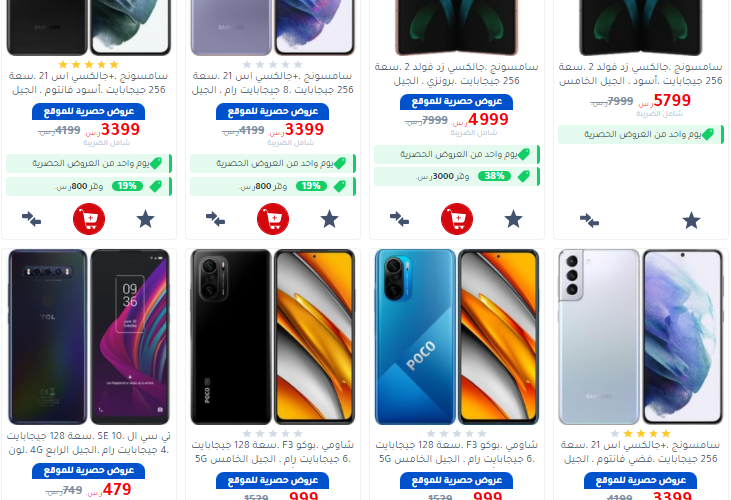The image size is (731, 500).
Task: Open silver phantom Galaxy S21+ title link
Action: (641, 452)
